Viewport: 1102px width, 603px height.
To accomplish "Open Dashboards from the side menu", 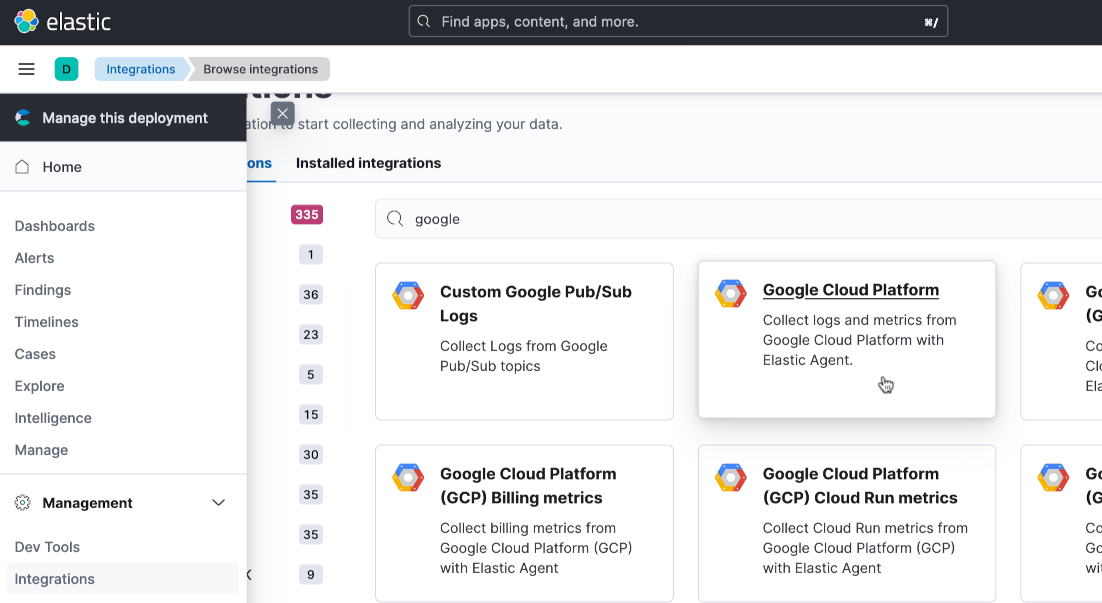I will pos(55,226).
